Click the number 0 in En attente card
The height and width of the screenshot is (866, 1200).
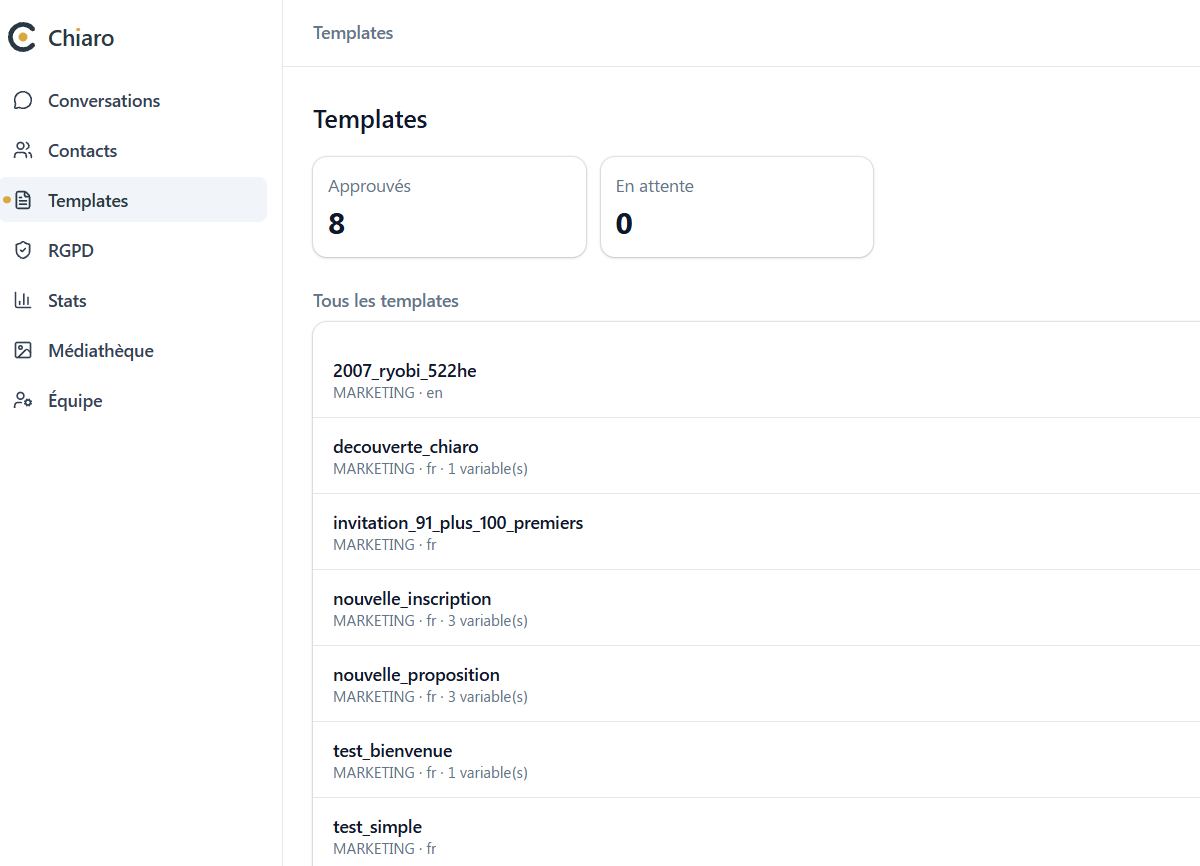point(624,224)
